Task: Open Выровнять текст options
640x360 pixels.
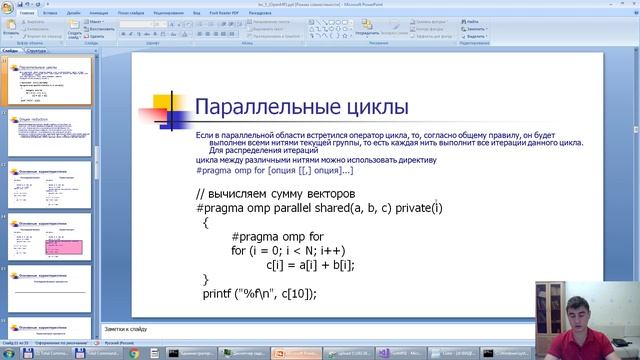Action: [265, 29]
